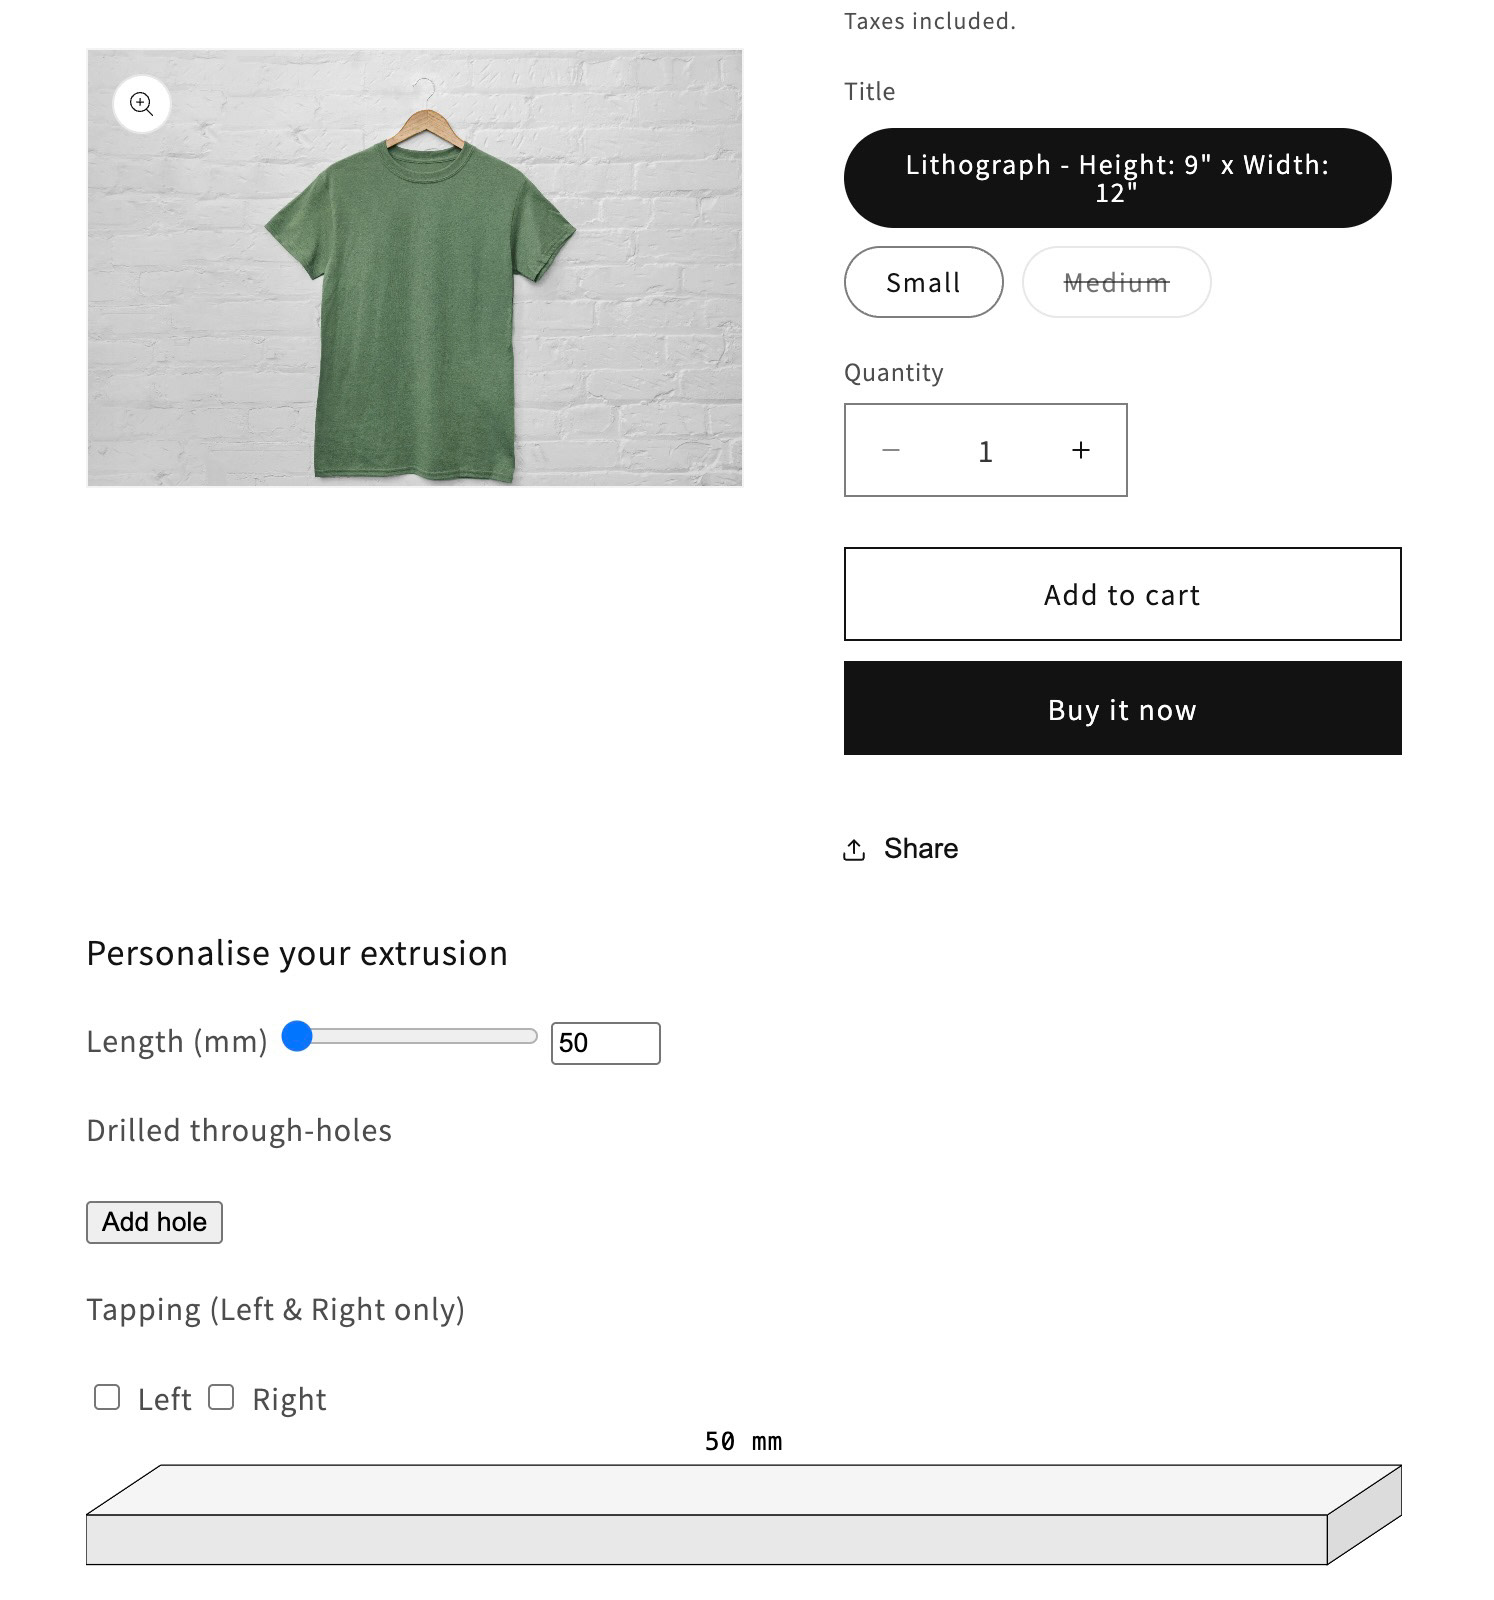This screenshot has width=1494, height=1600.
Task: Click the Buy it now button
Action: [x=1122, y=708]
